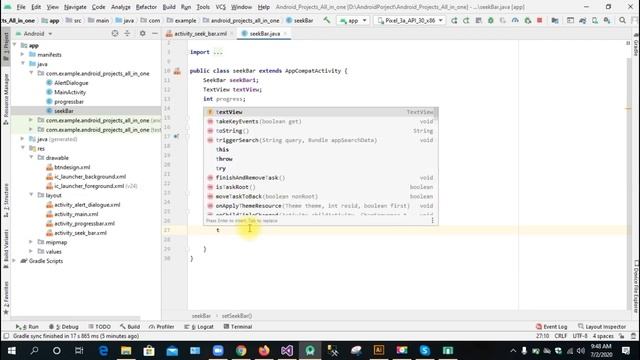Open the Build menu
This screenshot has height=360, width=640.
(169, 7)
